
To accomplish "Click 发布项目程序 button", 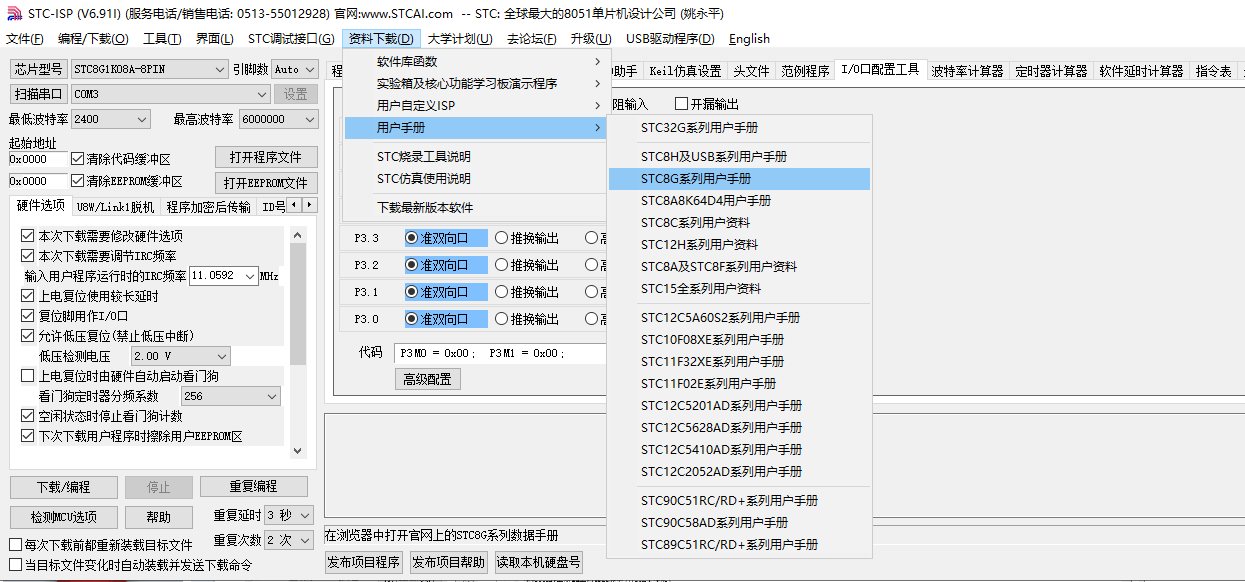I will (x=364, y=562).
